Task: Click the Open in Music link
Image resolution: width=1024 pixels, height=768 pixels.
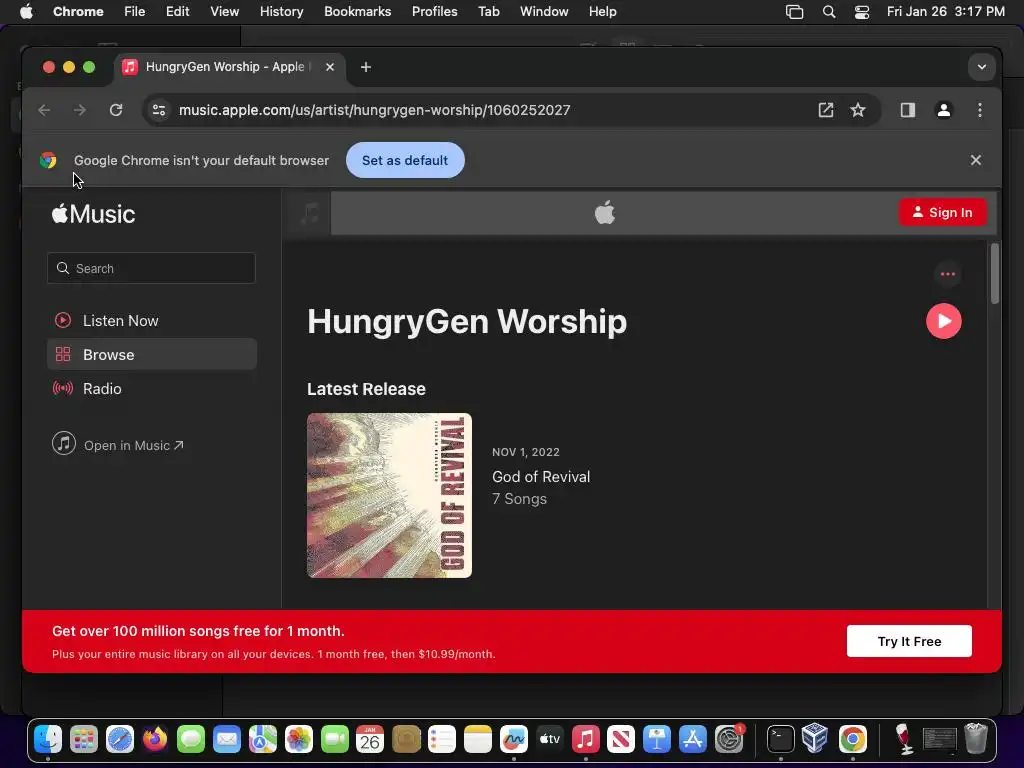Action: [118, 445]
